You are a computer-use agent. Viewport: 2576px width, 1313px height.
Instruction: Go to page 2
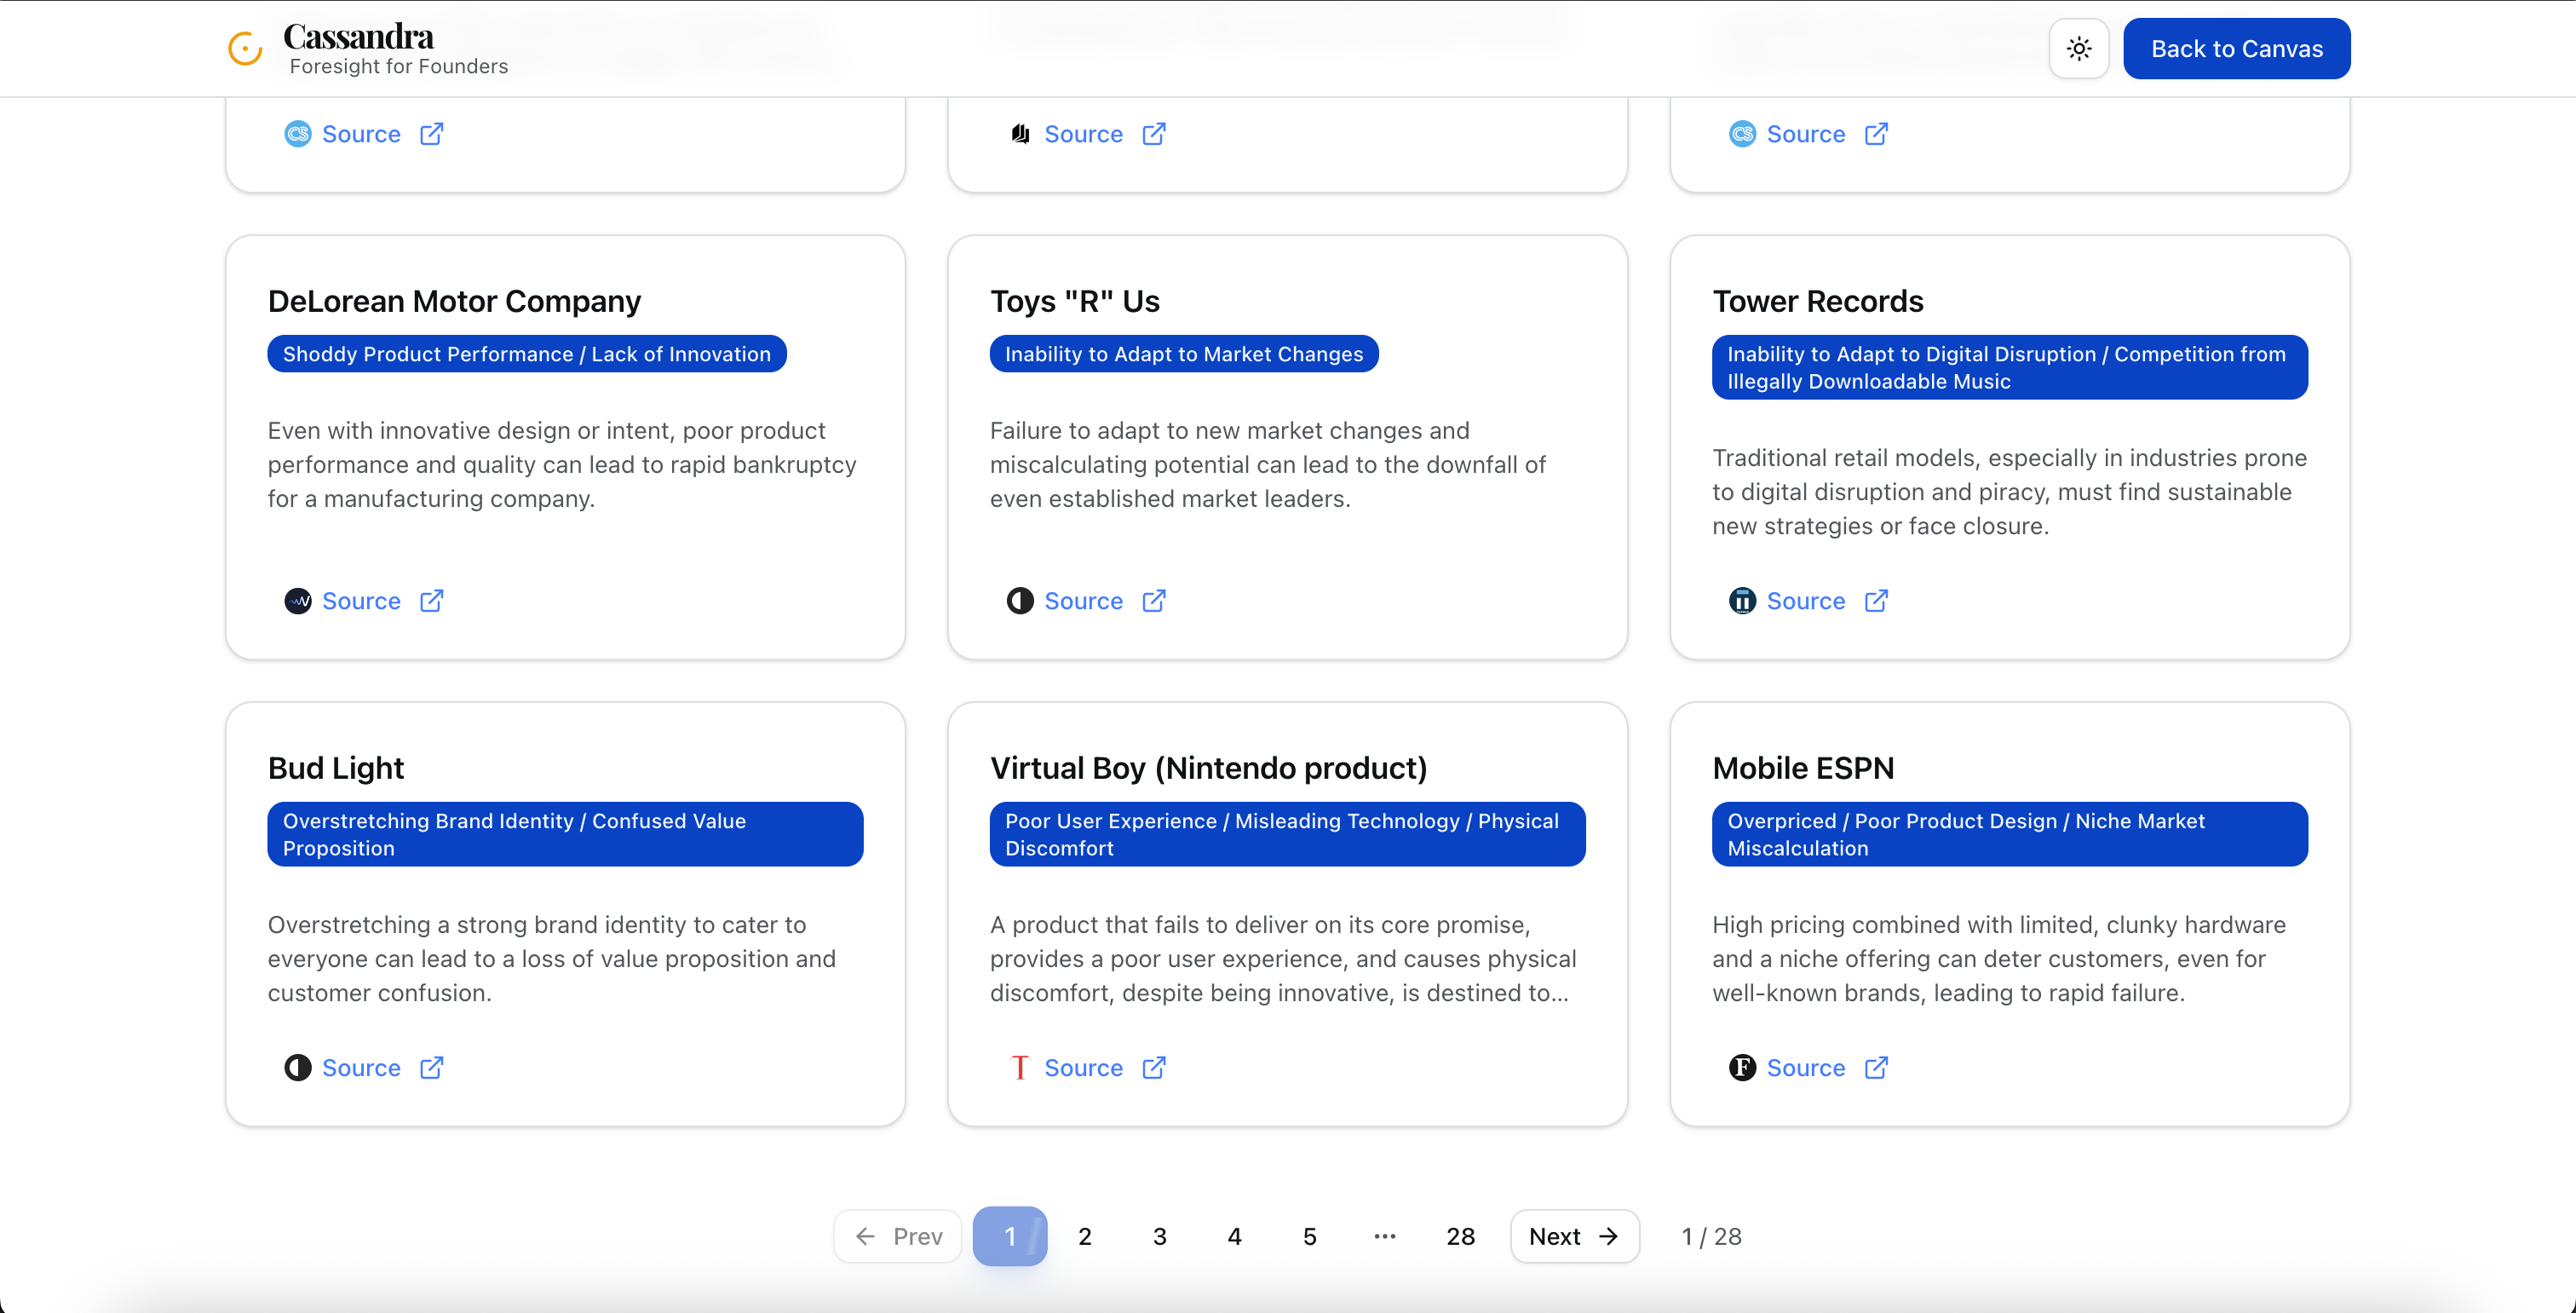(x=1084, y=1237)
